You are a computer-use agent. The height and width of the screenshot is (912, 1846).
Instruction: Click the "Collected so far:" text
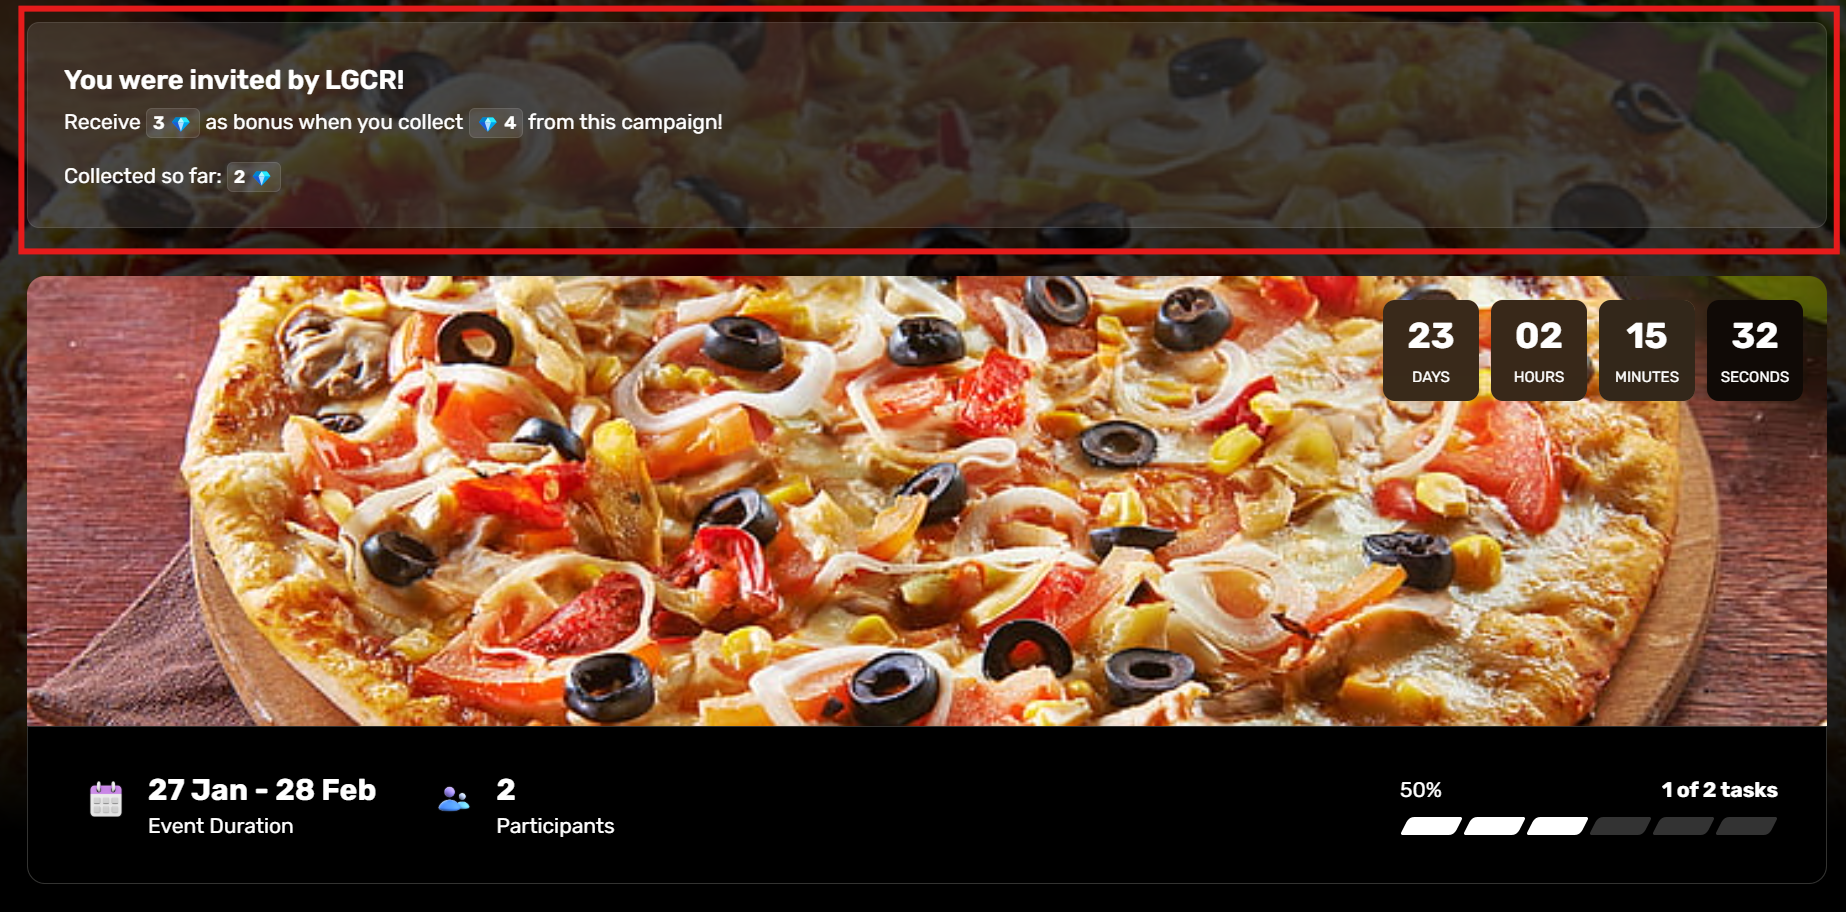143,177
